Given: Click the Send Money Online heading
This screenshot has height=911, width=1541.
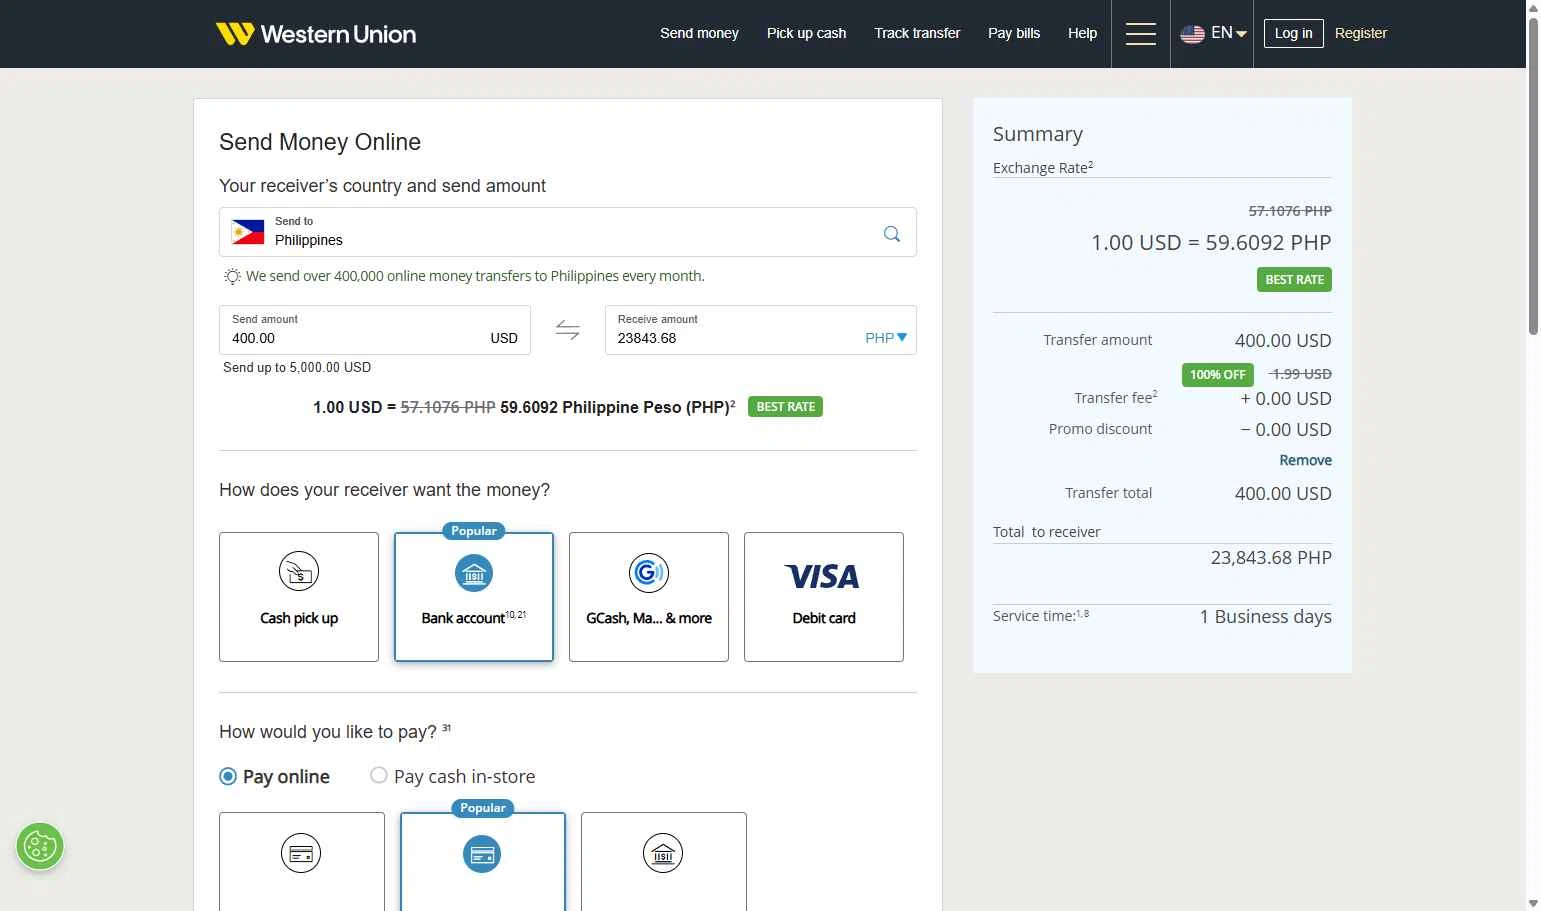Looking at the screenshot, I should coord(320,142).
